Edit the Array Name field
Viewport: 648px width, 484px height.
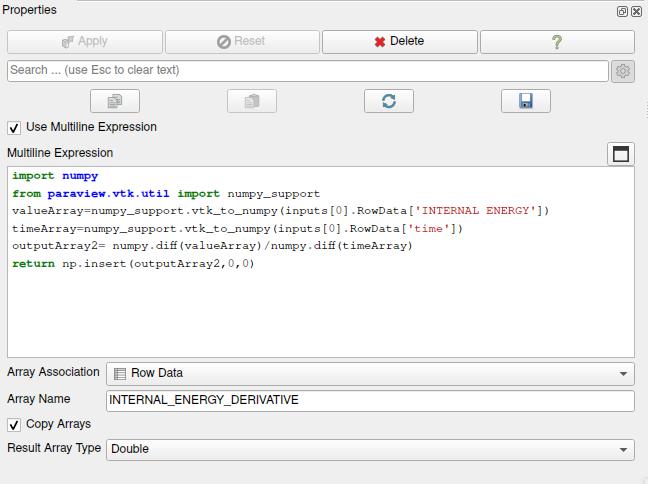(x=370, y=401)
